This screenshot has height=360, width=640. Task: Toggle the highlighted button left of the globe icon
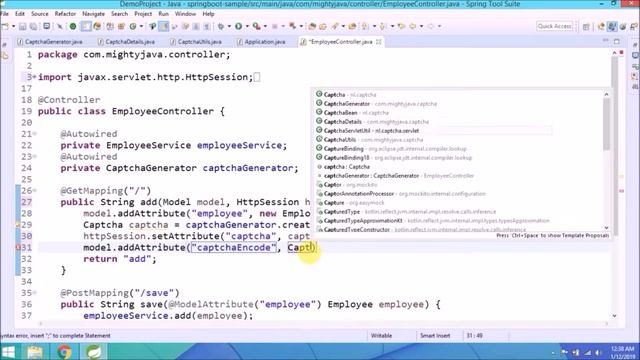click(86, 26)
